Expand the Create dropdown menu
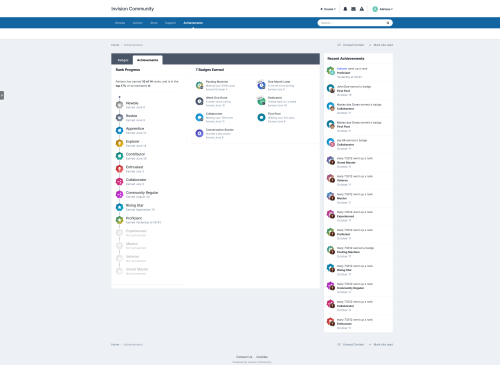 [328, 9]
